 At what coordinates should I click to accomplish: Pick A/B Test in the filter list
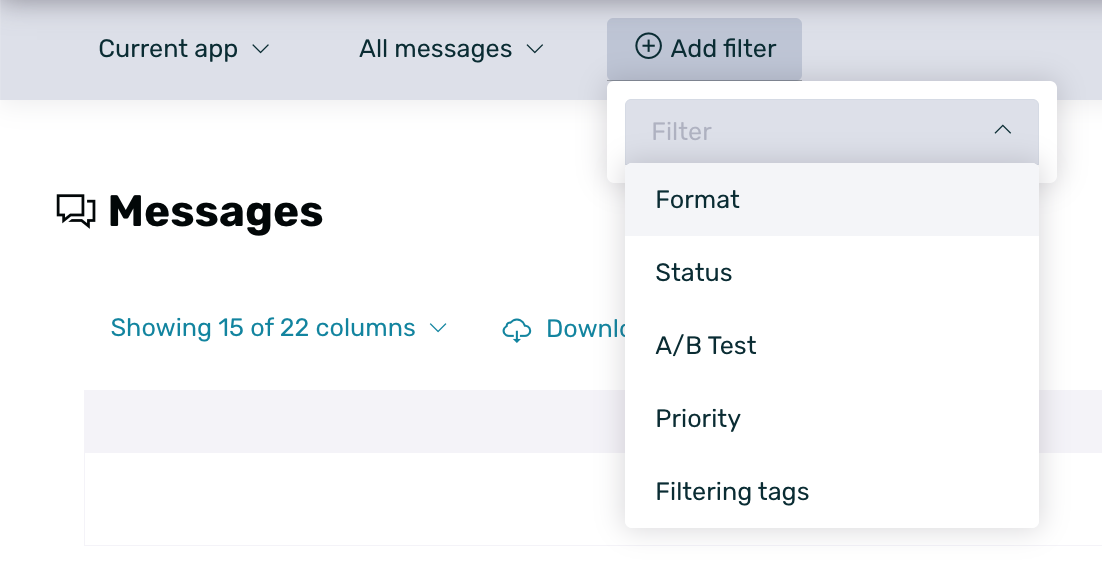[x=705, y=346]
